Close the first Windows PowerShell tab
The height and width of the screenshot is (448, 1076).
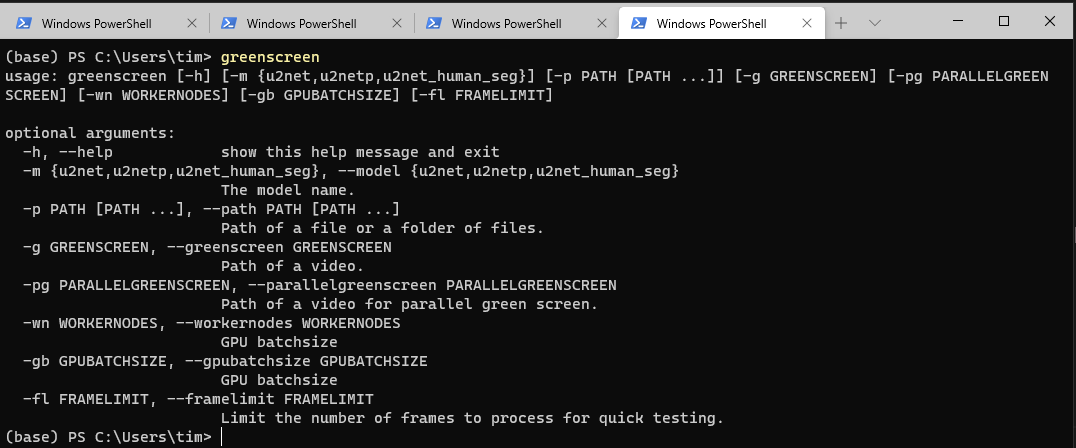[x=192, y=23]
